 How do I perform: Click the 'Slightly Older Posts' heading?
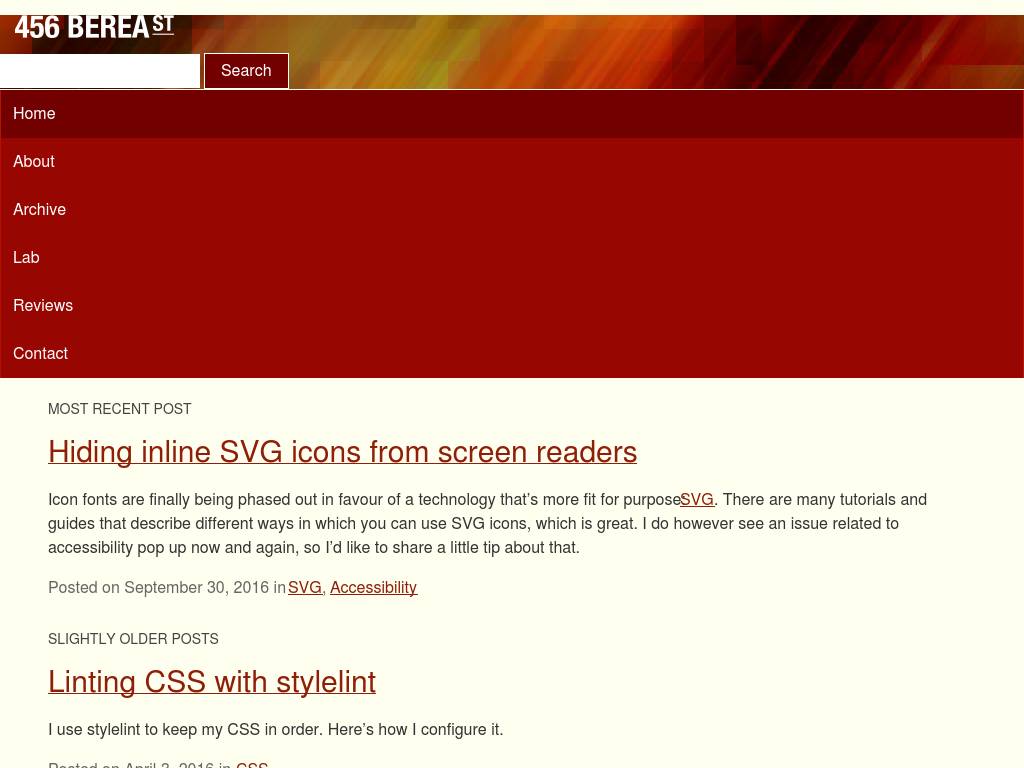tap(133, 639)
